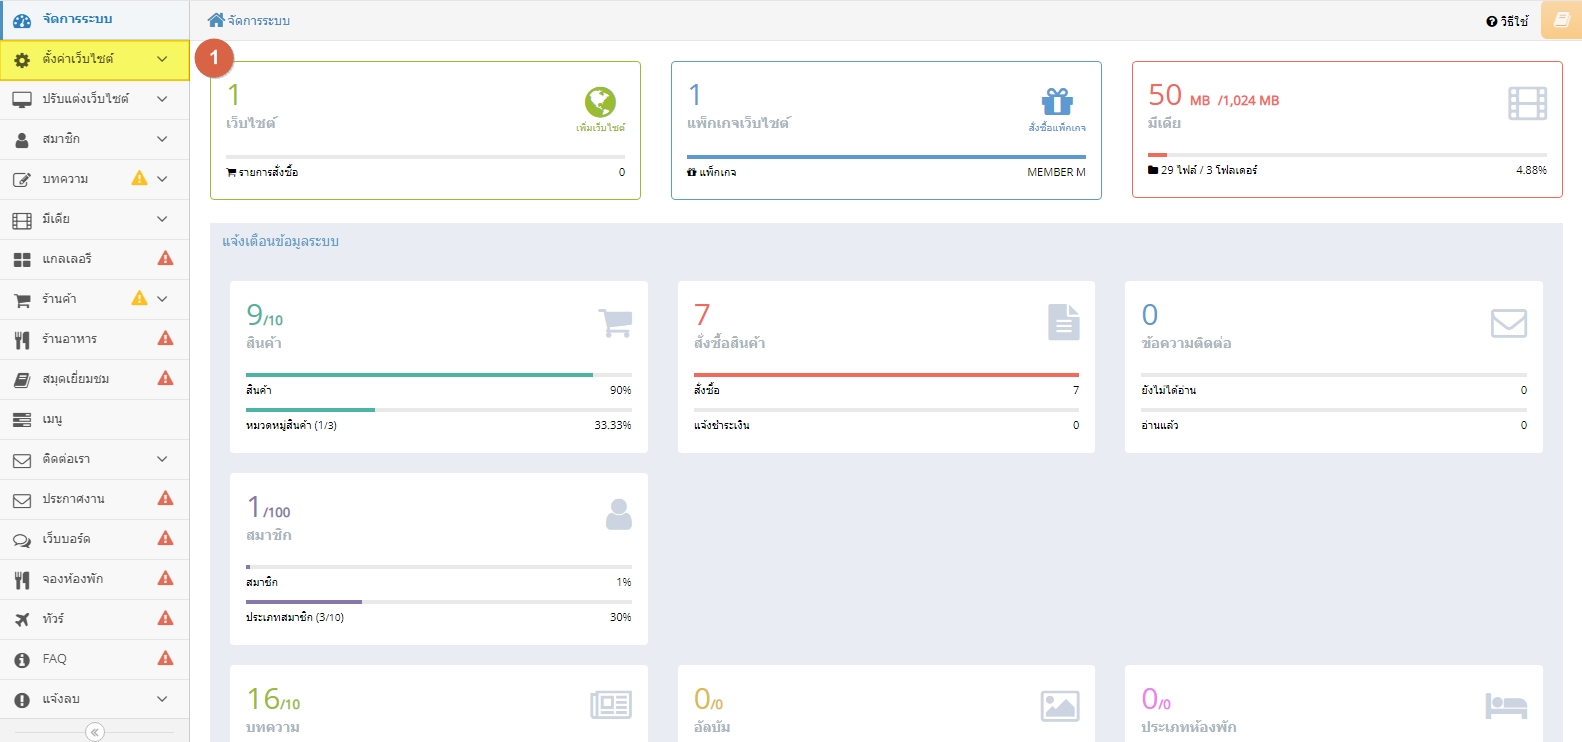This screenshot has width=1582, height=742.
Task: Click the warning icon beside สมุดเยี่ยมชม
Action: pos(166,378)
